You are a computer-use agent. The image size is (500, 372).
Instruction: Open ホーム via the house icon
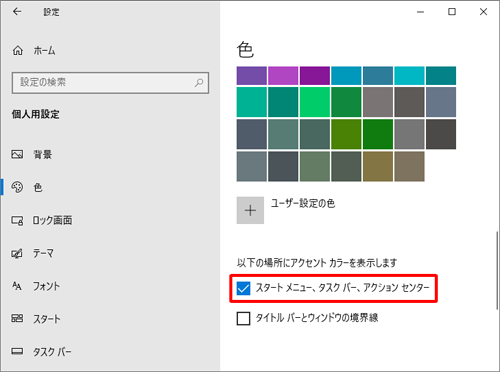click(18, 51)
